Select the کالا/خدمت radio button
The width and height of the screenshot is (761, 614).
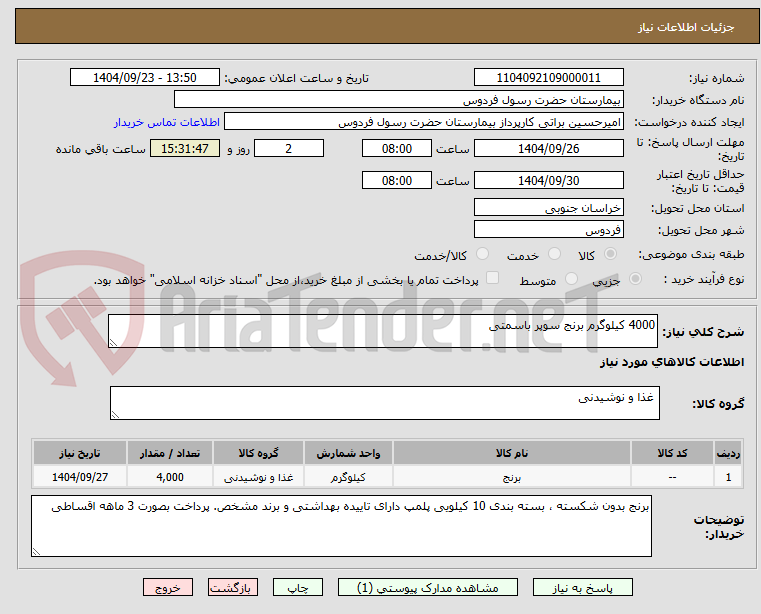click(482, 254)
